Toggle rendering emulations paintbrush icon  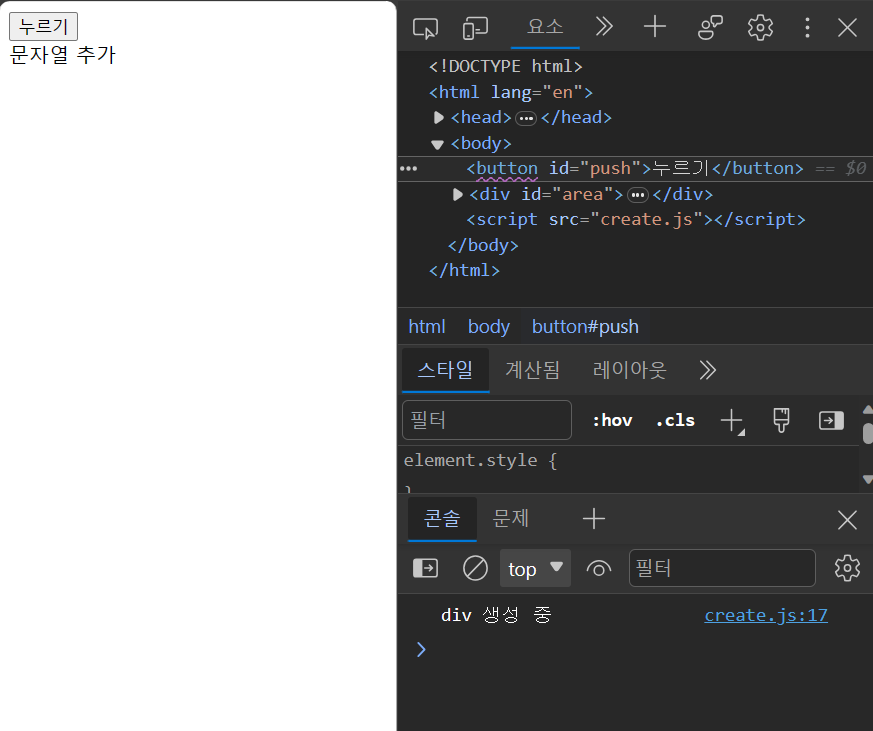coord(781,420)
